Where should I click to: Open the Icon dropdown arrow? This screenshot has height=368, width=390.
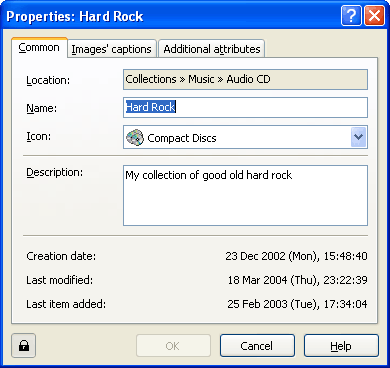(359, 137)
